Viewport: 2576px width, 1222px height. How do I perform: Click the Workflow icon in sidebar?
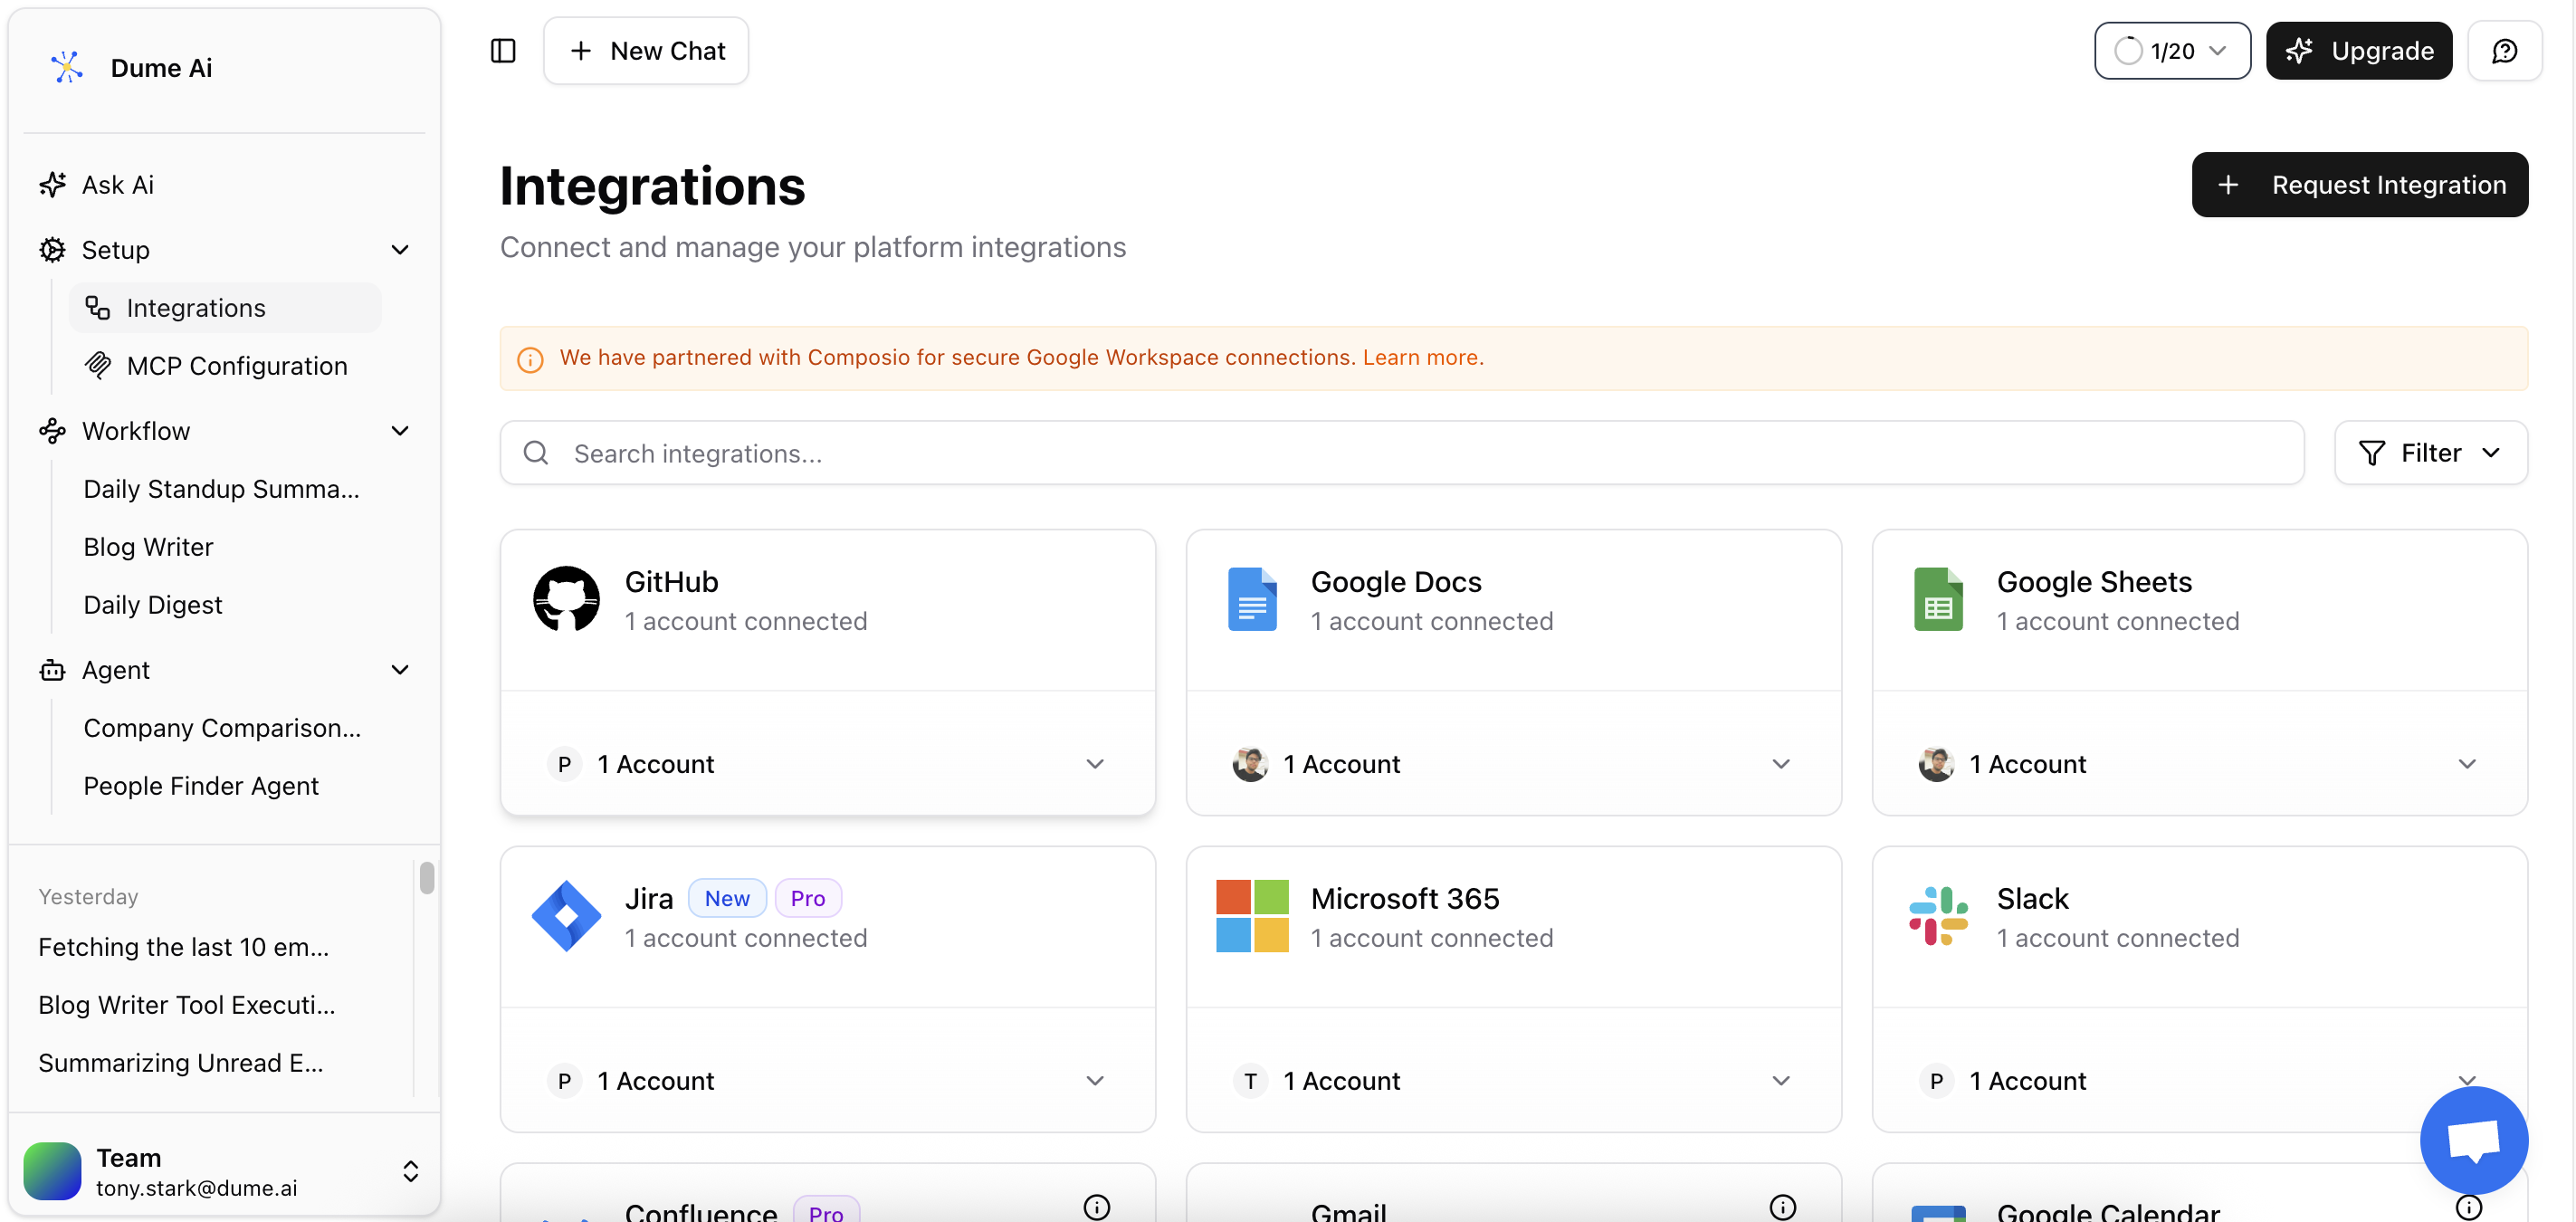pyautogui.click(x=52, y=430)
